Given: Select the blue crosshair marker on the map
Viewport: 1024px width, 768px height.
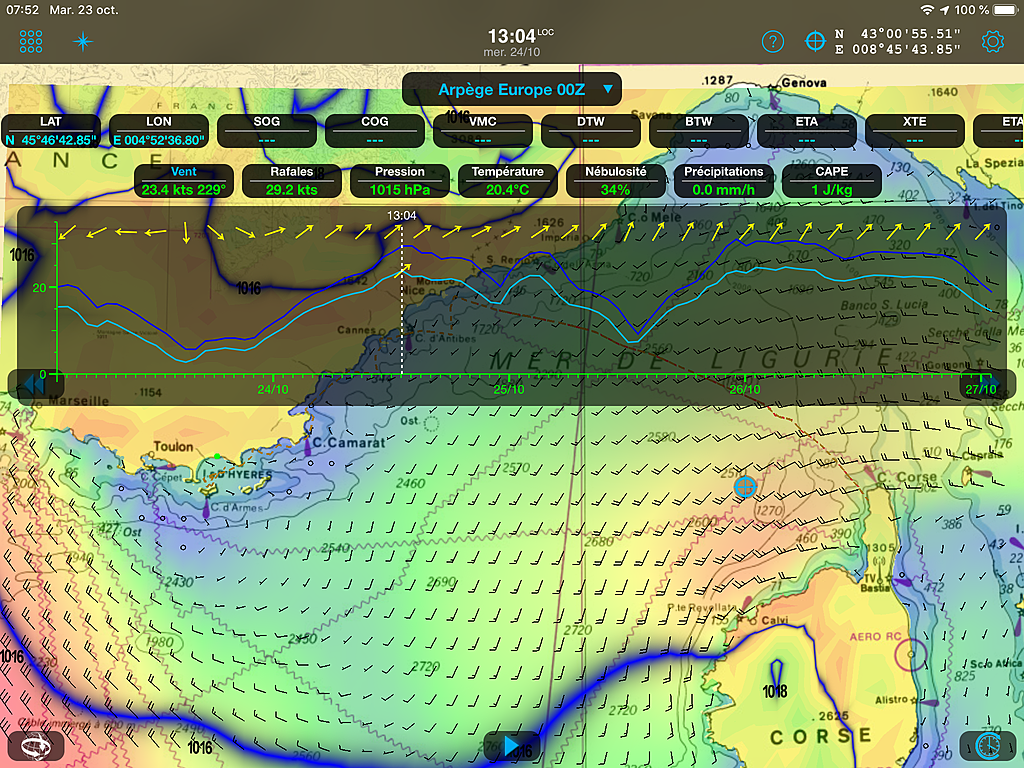Looking at the screenshot, I should [x=745, y=487].
